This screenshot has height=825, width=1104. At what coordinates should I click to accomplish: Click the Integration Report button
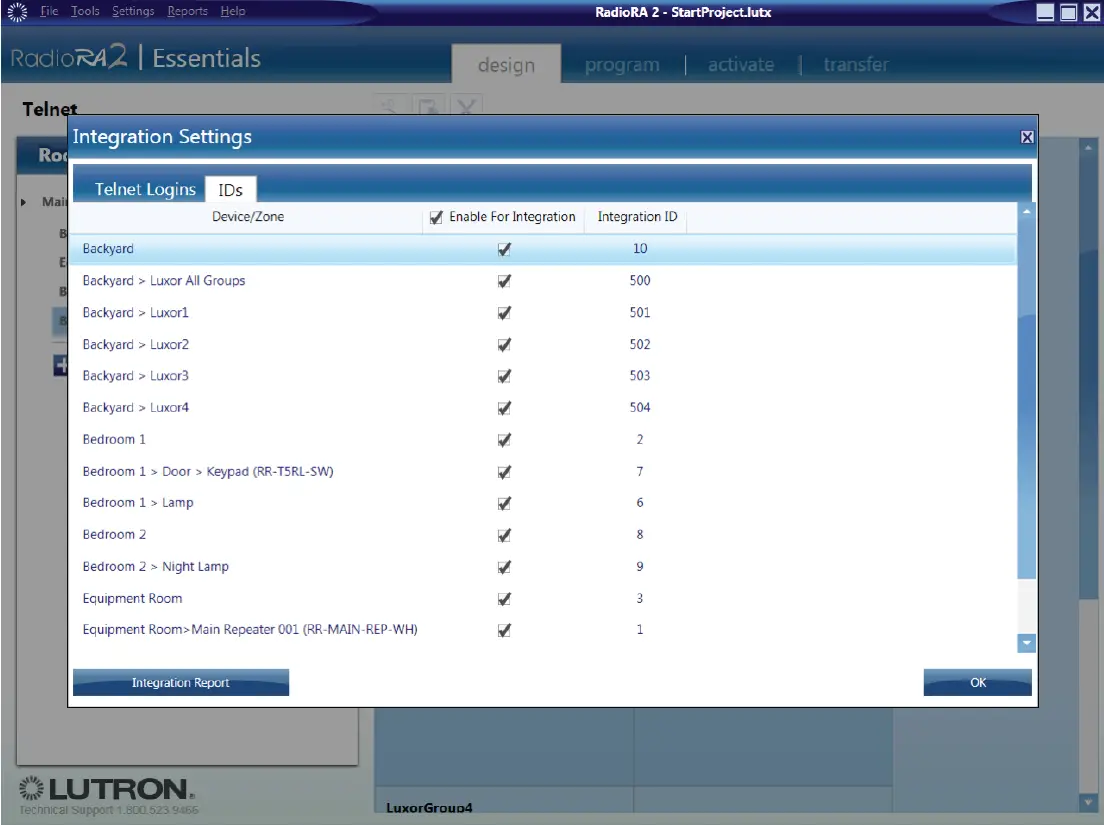pyautogui.click(x=180, y=682)
